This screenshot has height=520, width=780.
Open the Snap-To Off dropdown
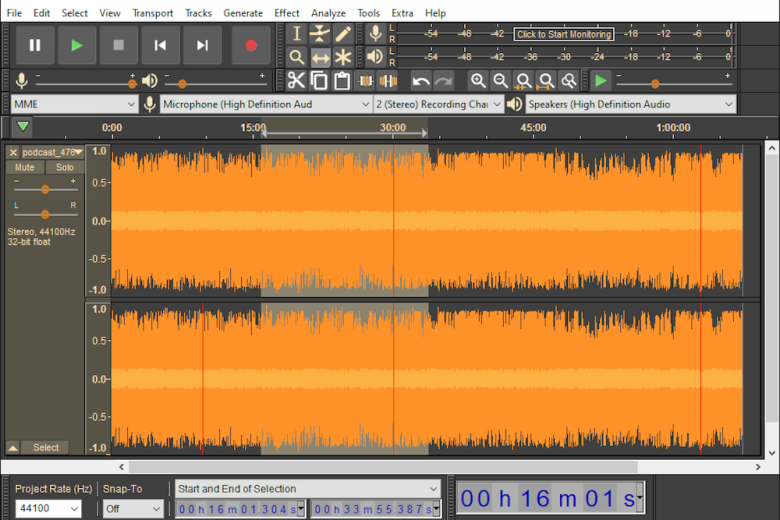[x=133, y=509]
